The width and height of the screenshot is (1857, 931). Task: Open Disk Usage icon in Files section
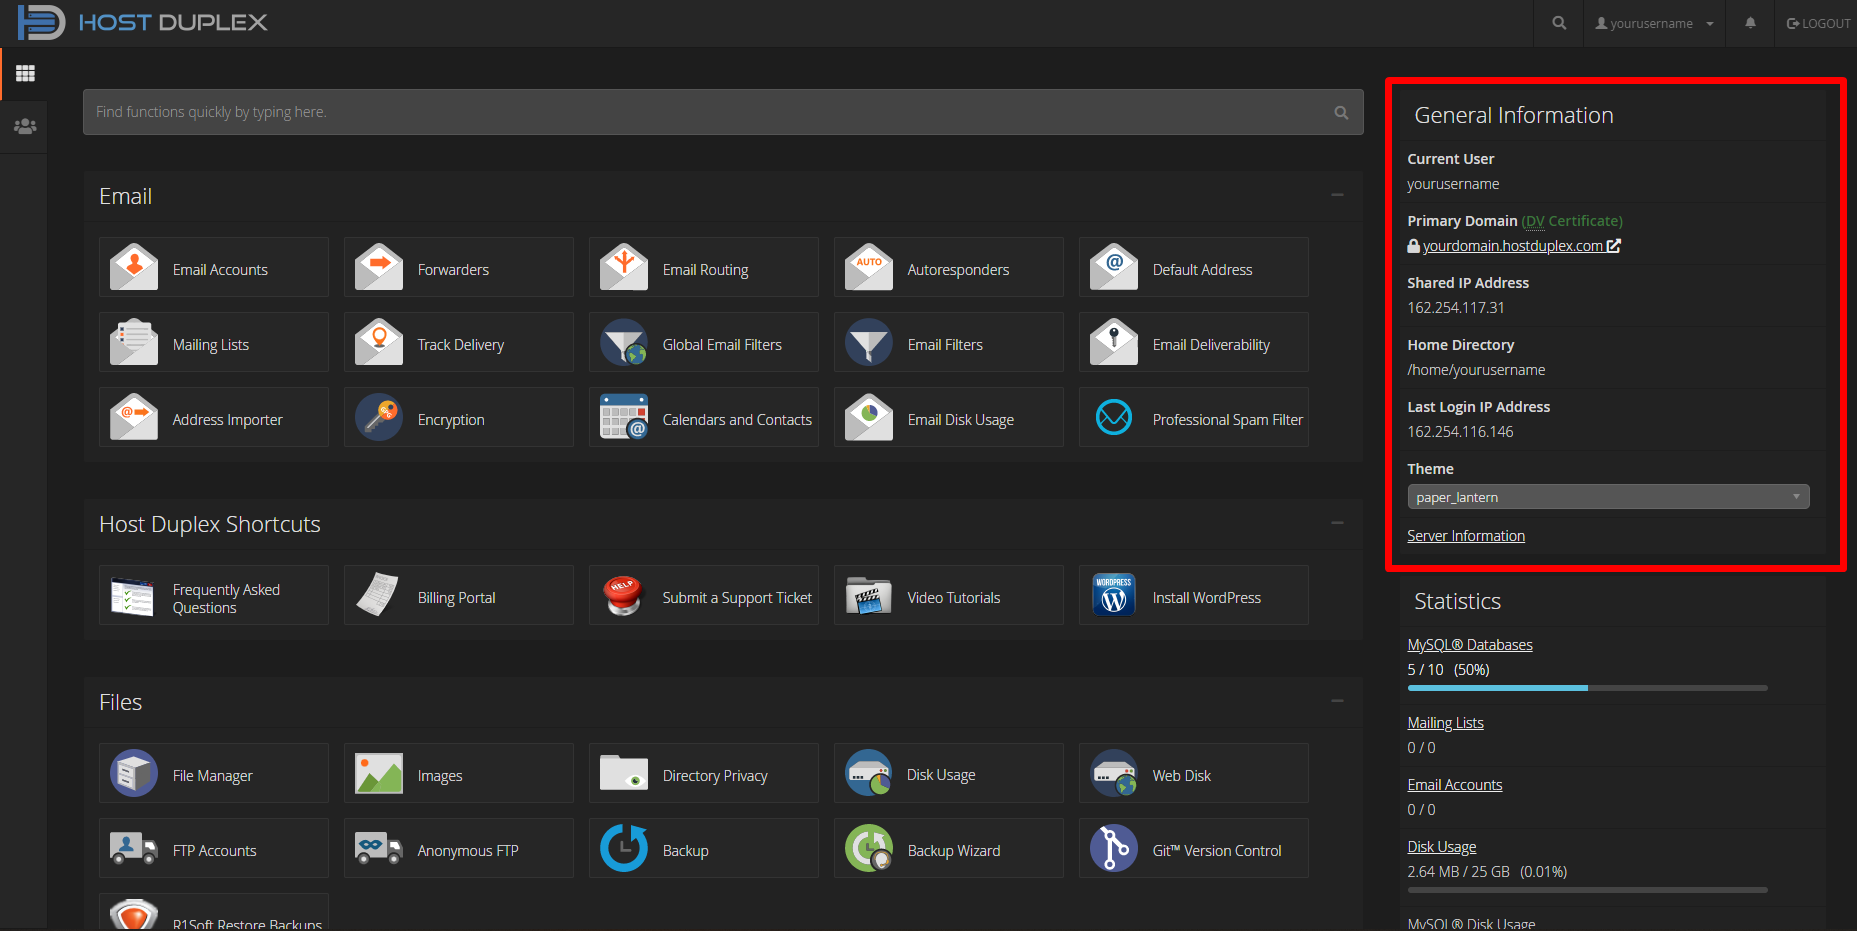pos(869,773)
